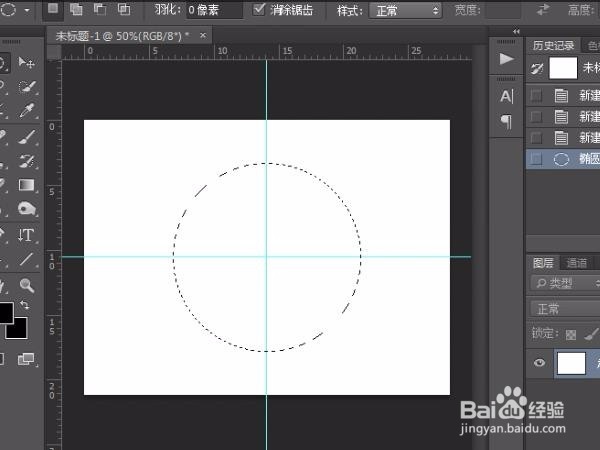
Task: Select the second 新建 history state
Action: (563, 117)
